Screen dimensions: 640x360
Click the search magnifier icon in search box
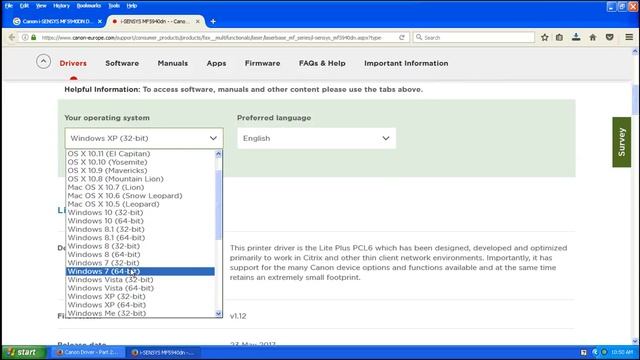(419, 37)
